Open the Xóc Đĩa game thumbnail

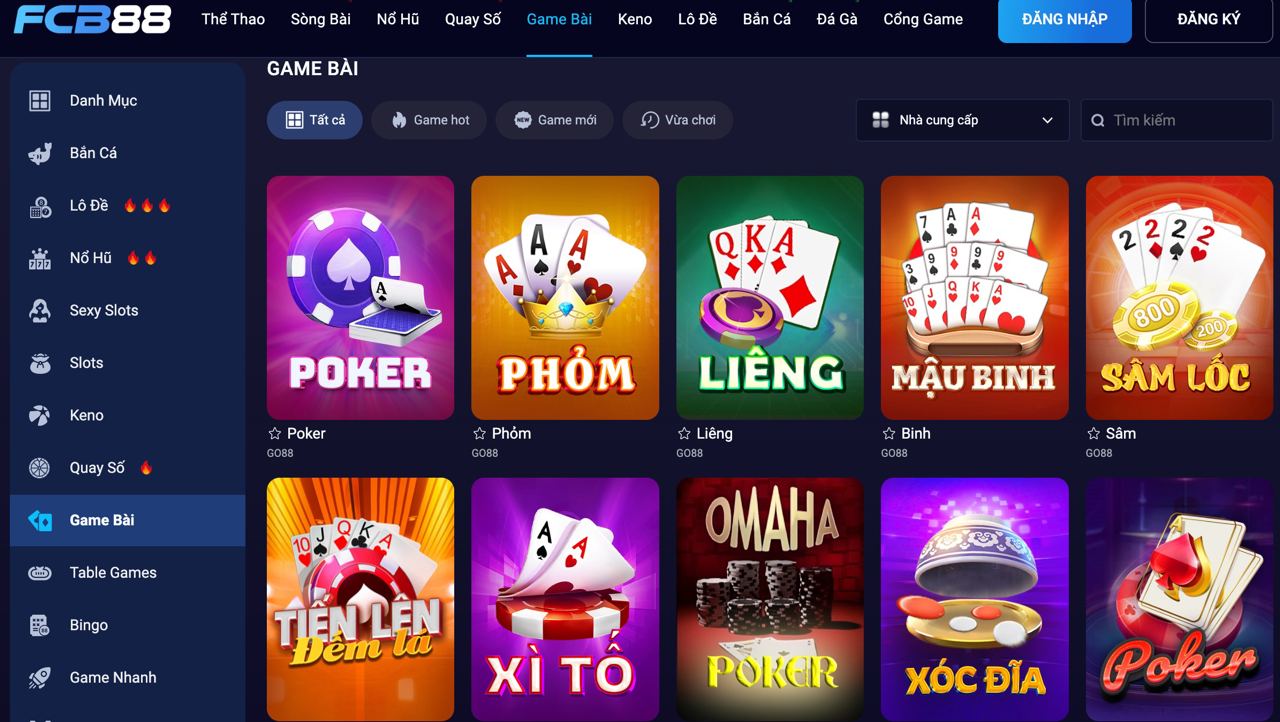coord(975,600)
